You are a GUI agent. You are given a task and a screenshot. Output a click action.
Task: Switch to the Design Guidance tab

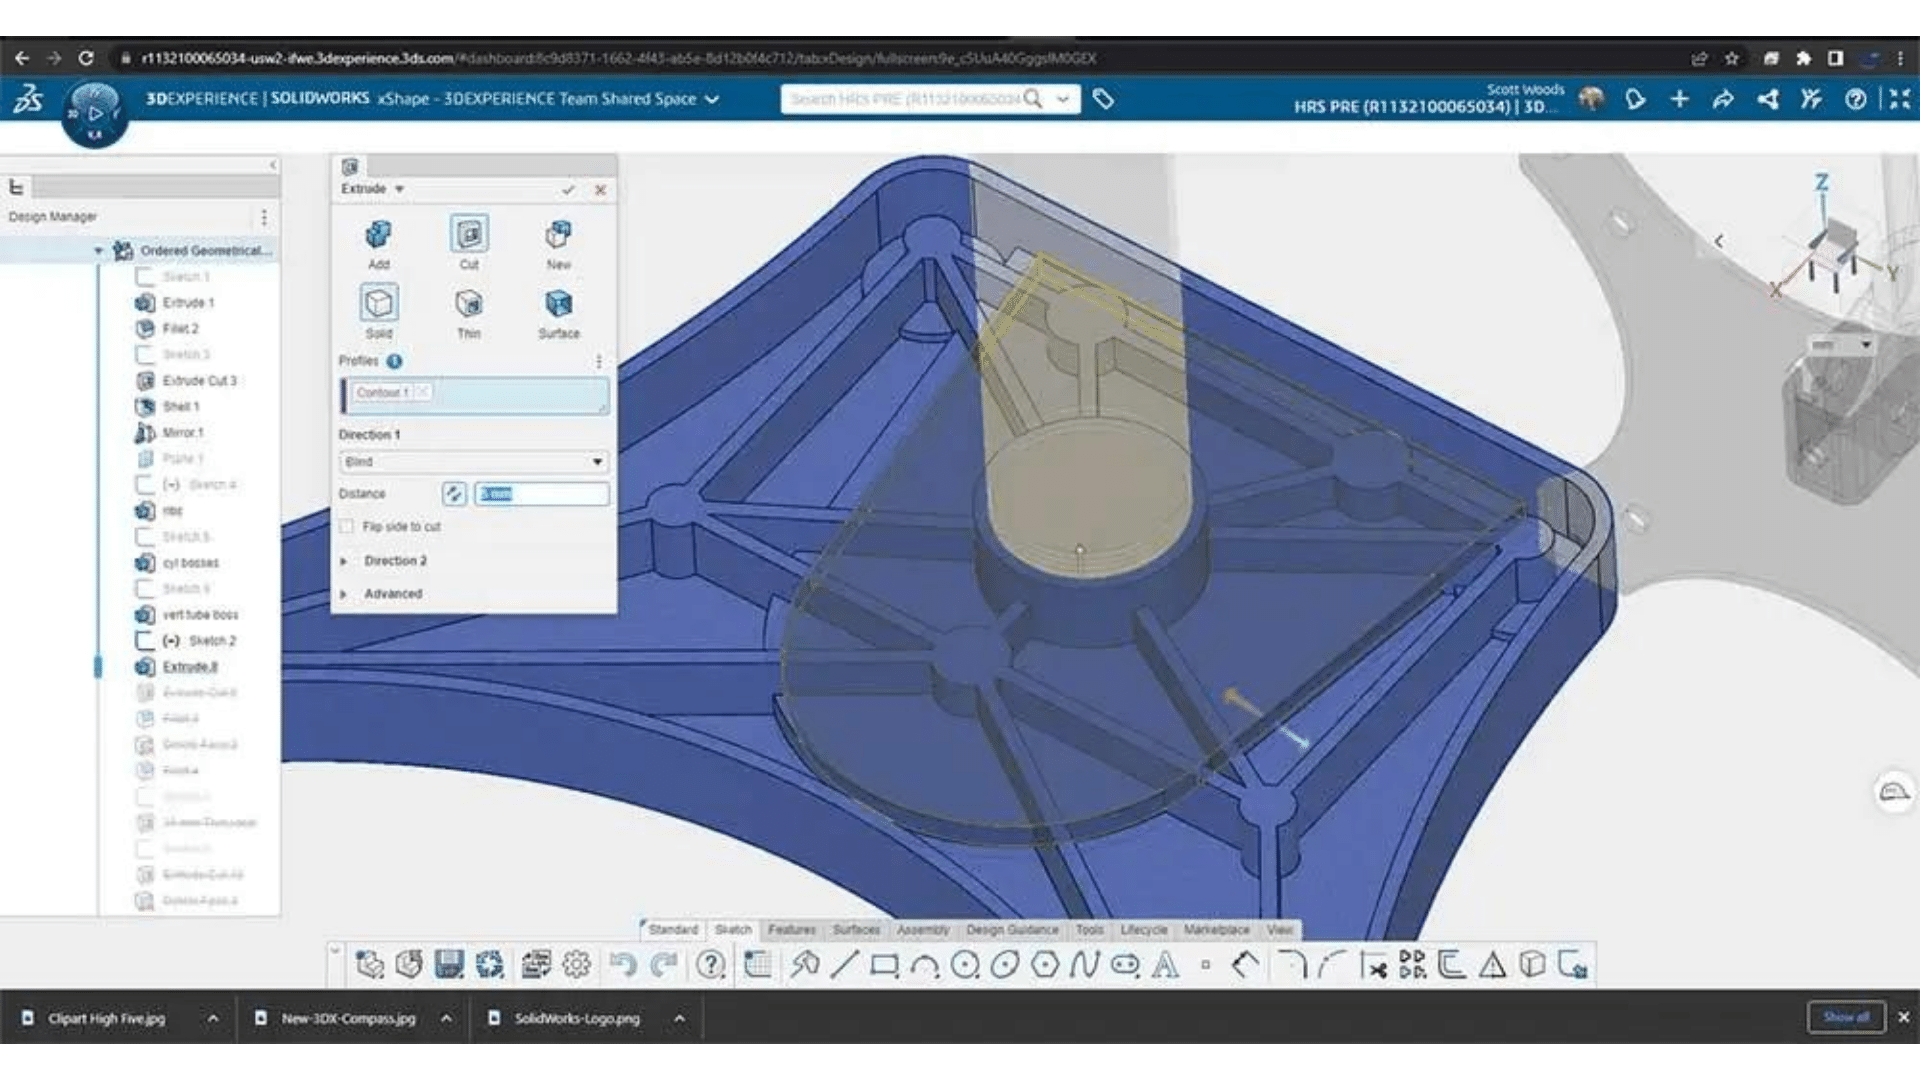coord(1012,930)
